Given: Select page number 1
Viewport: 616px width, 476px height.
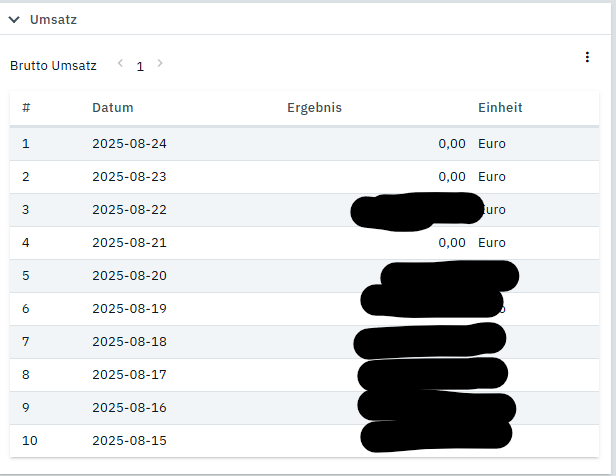Looking at the screenshot, I should click(x=140, y=67).
